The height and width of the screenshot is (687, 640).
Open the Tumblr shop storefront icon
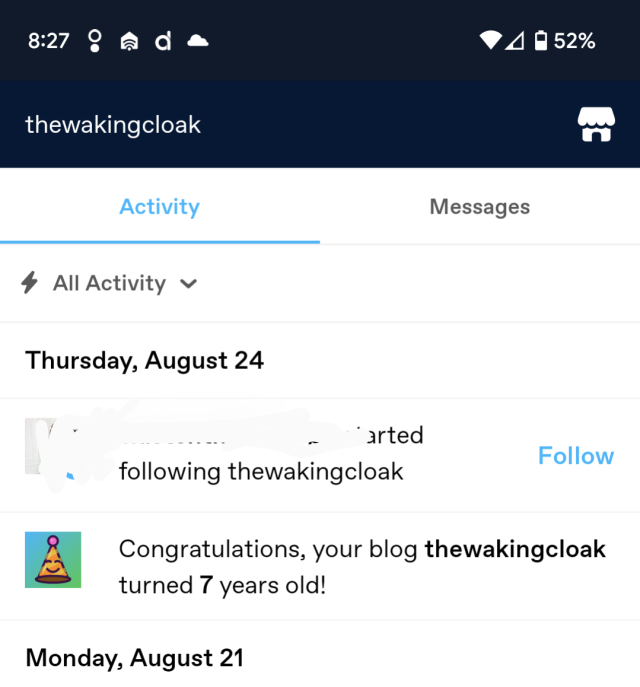click(596, 124)
